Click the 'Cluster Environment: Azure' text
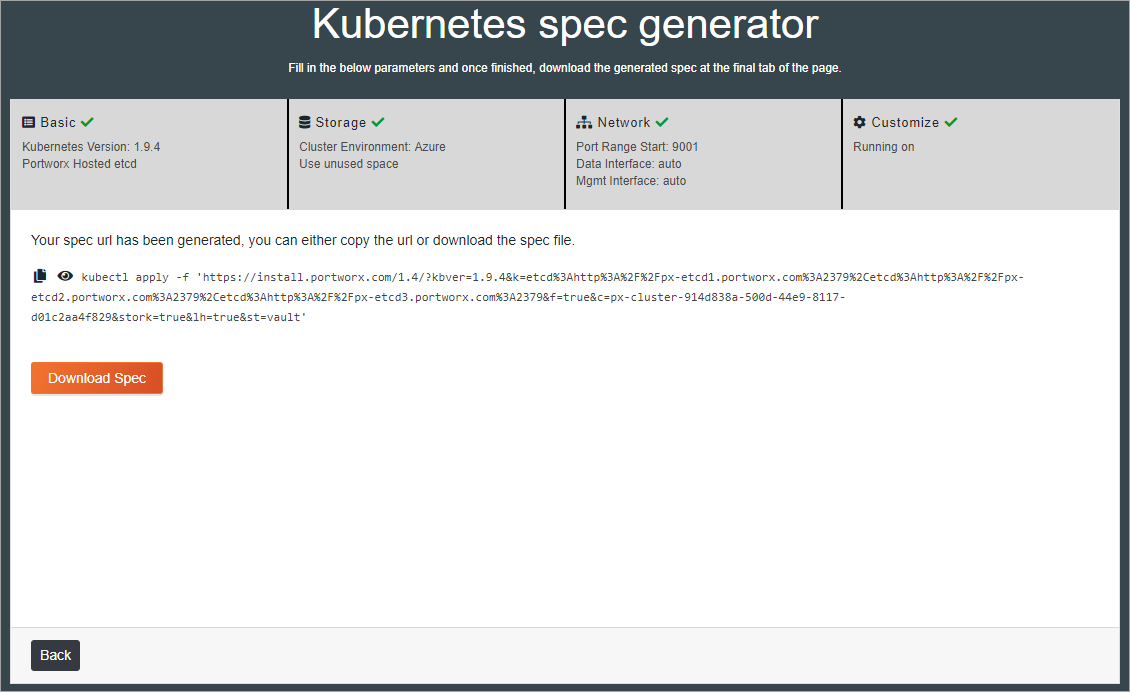The width and height of the screenshot is (1130, 692). tap(372, 147)
